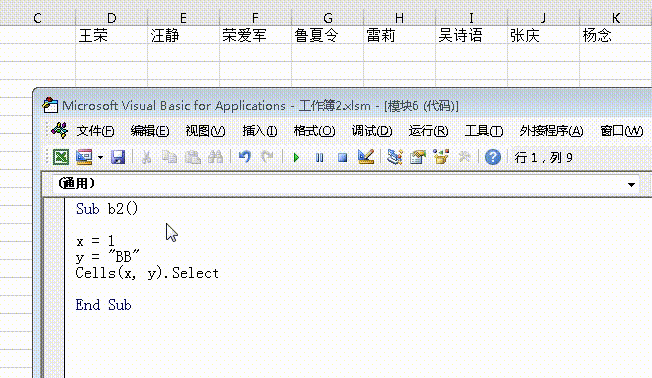Select Excel column J header
Viewport: 652px width, 378px height.
tap(543, 18)
